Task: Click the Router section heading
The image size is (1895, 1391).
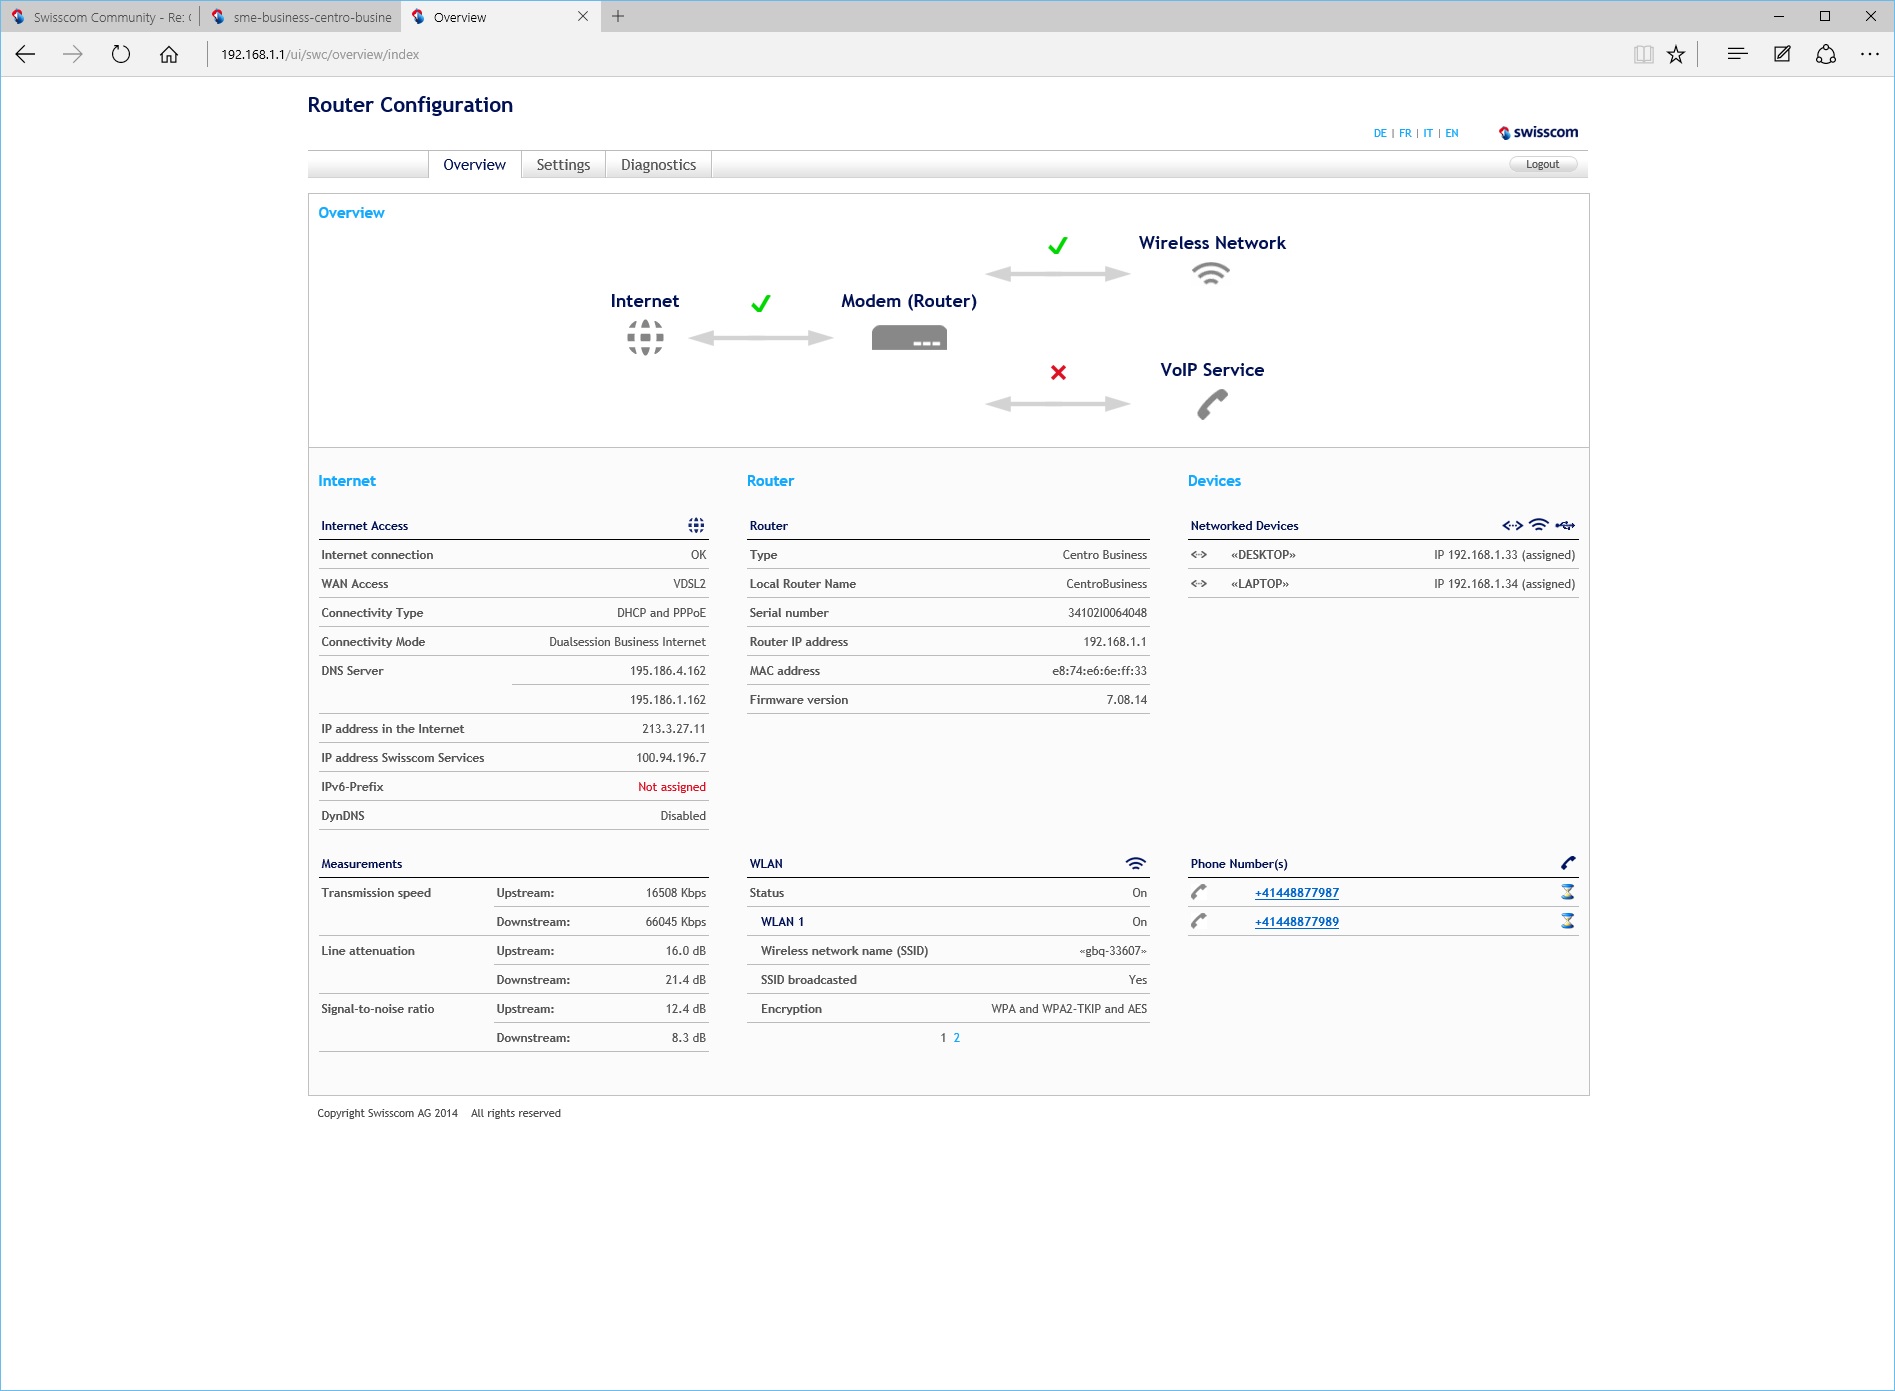Action: click(770, 481)
